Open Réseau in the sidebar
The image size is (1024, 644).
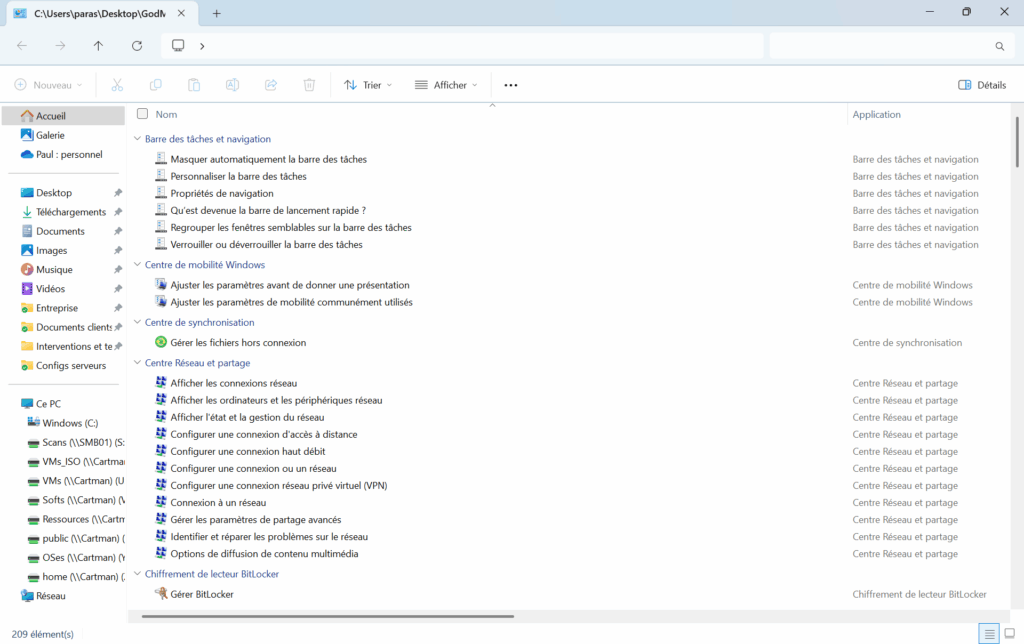pos(50,596)
